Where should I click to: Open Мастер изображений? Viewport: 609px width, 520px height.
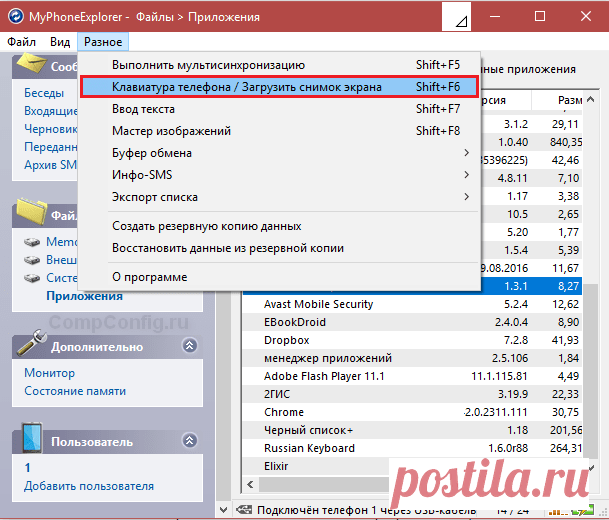[x=279, y=131]
